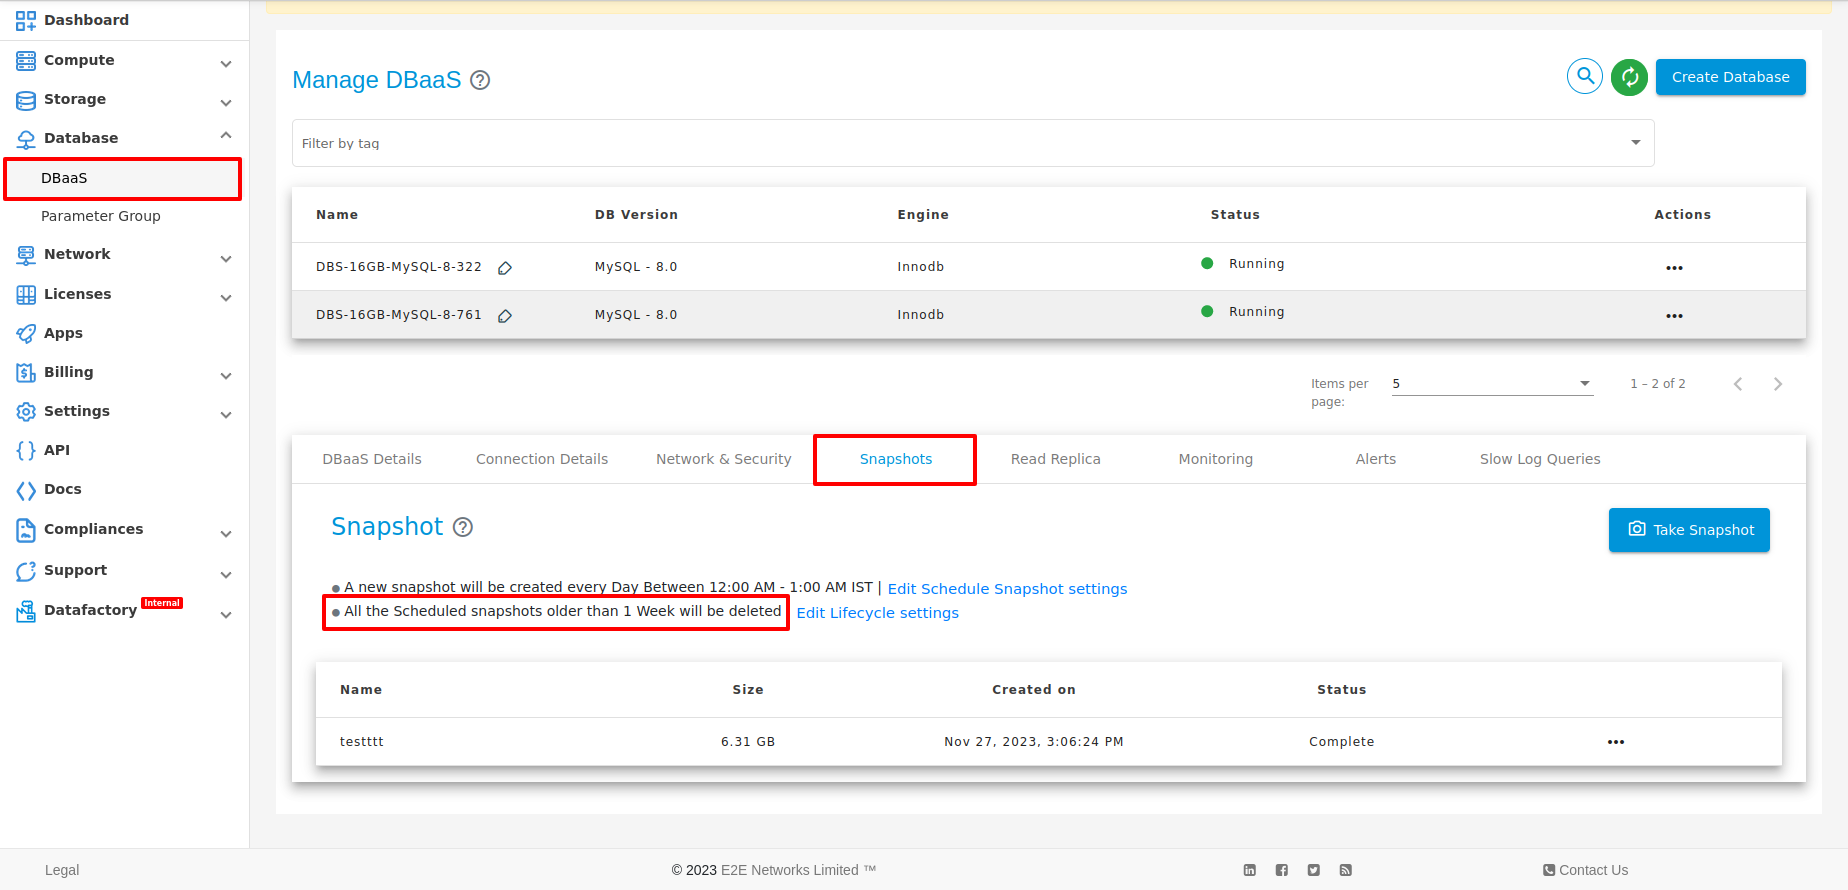Select Parameter Group in sidebar
1848x890 pixels.
coord(101,216)
